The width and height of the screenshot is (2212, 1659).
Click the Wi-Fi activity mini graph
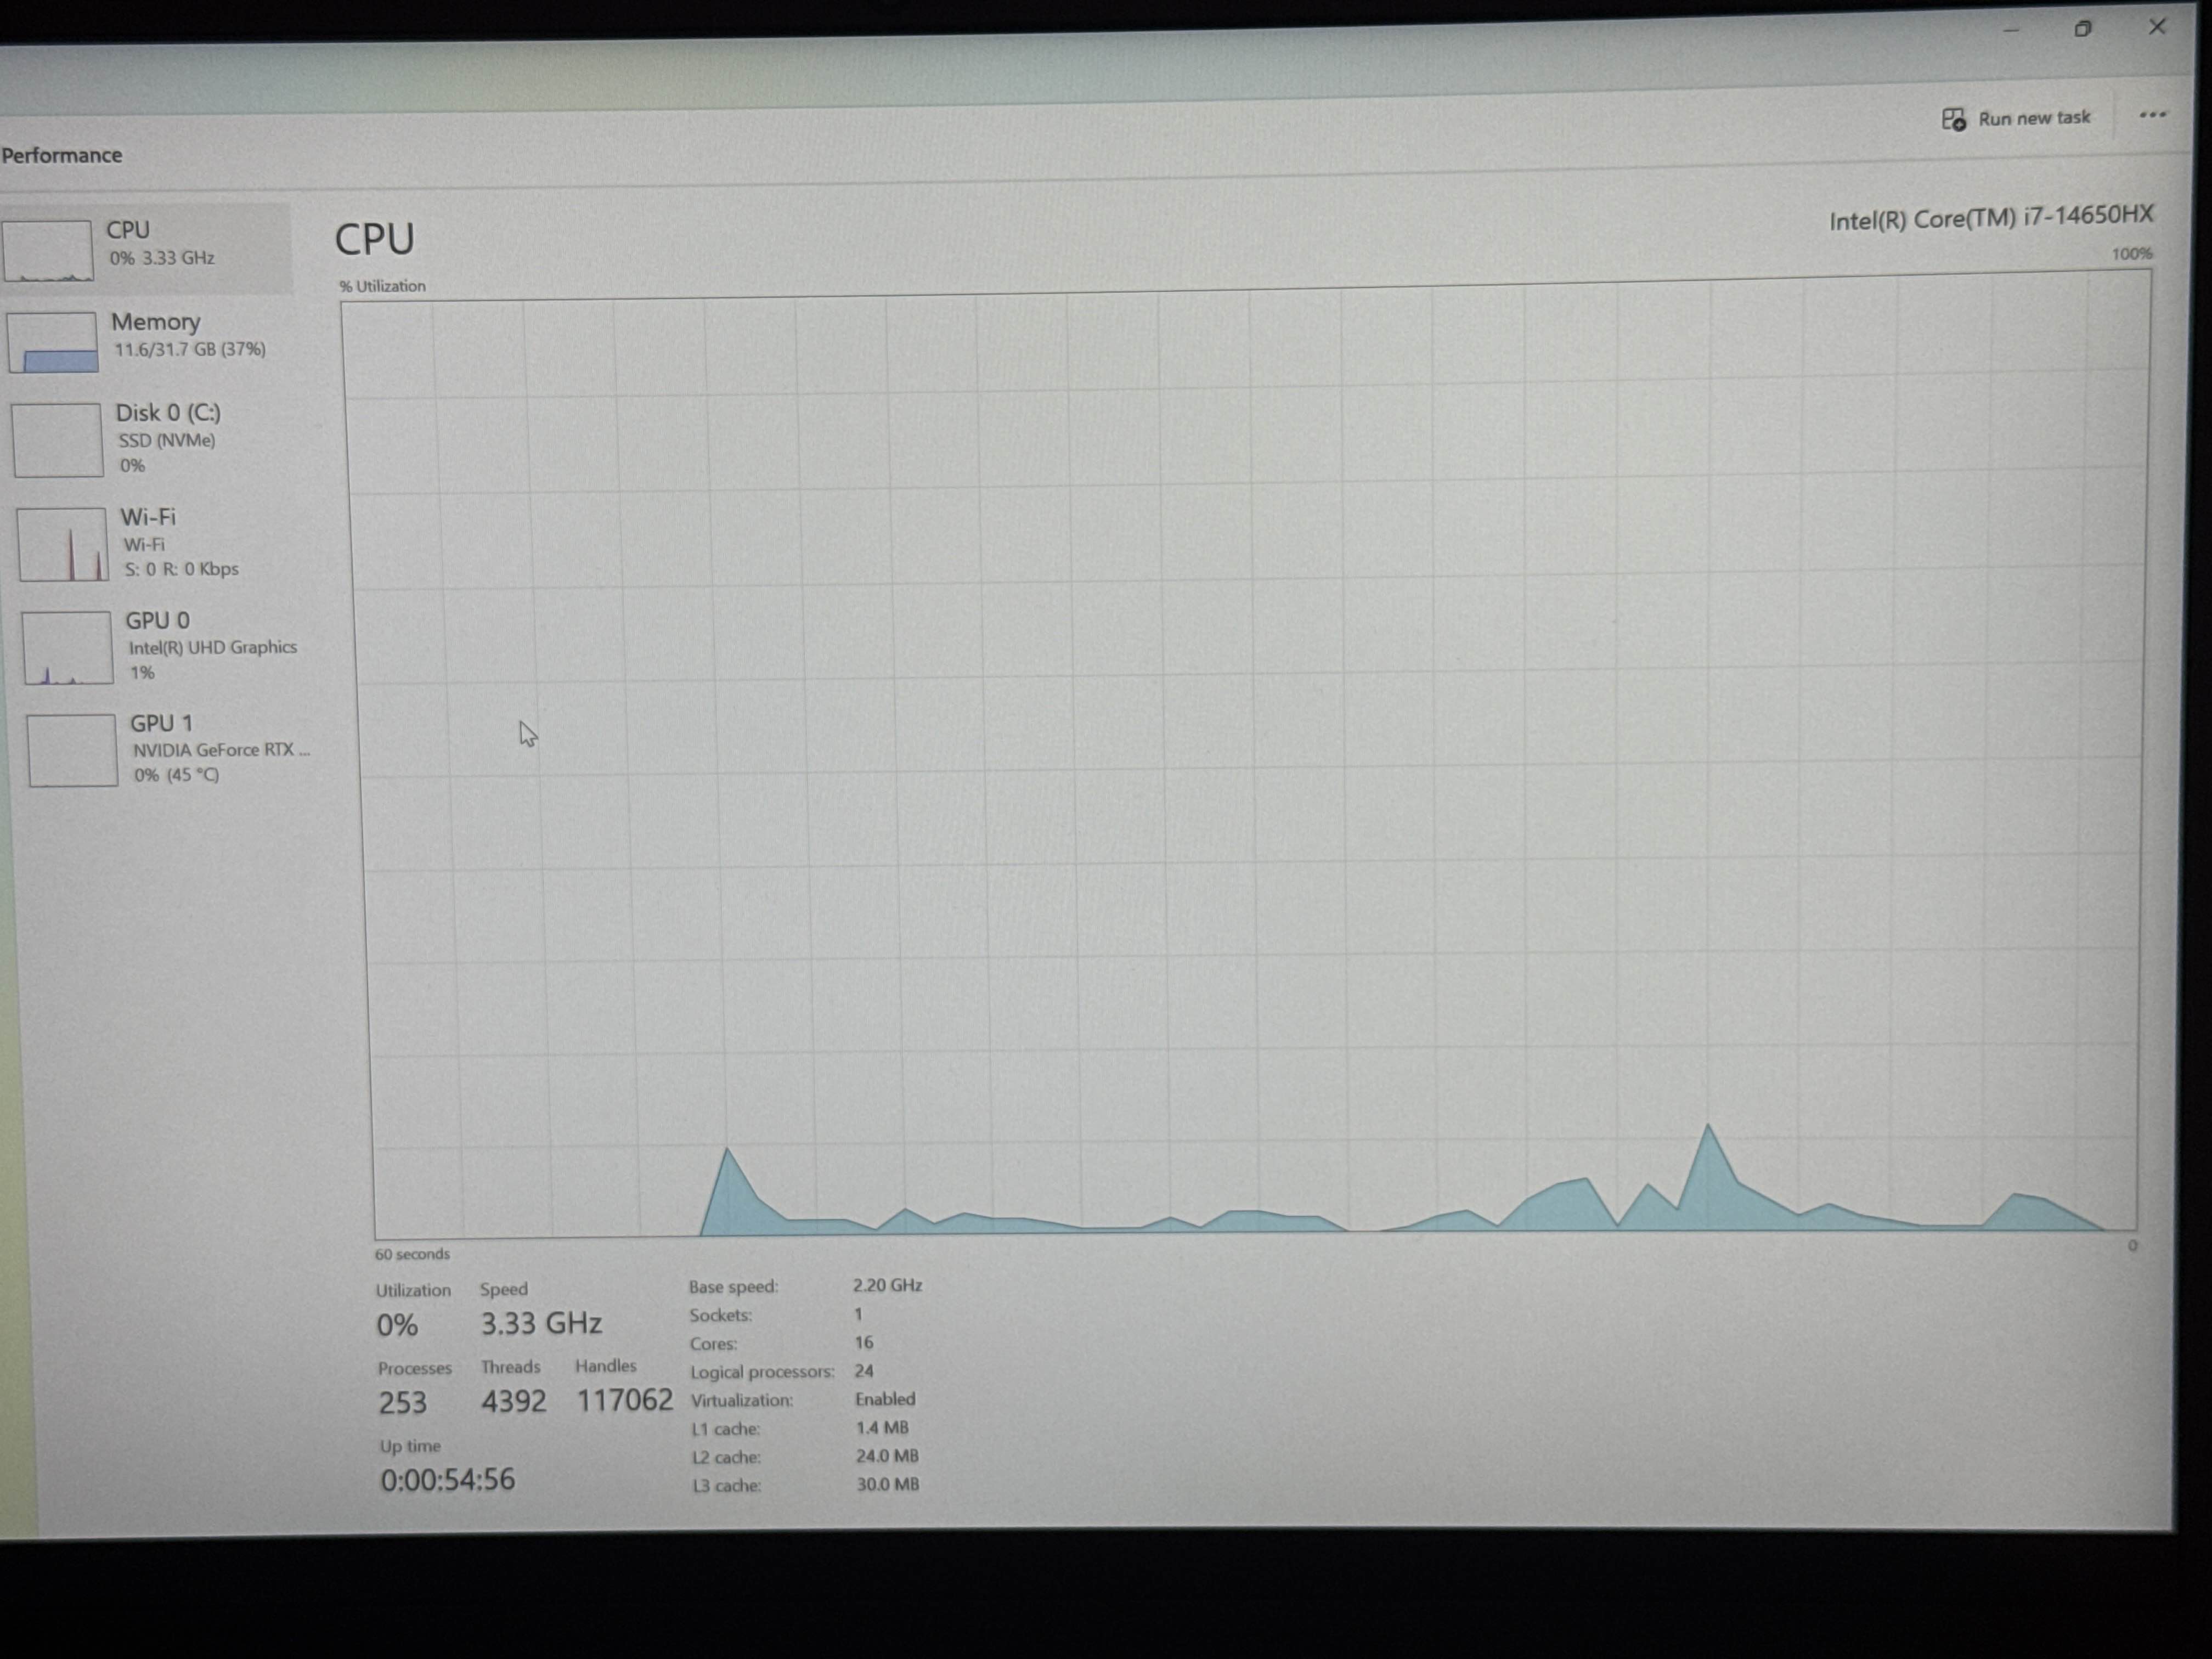tap(62, 544)
